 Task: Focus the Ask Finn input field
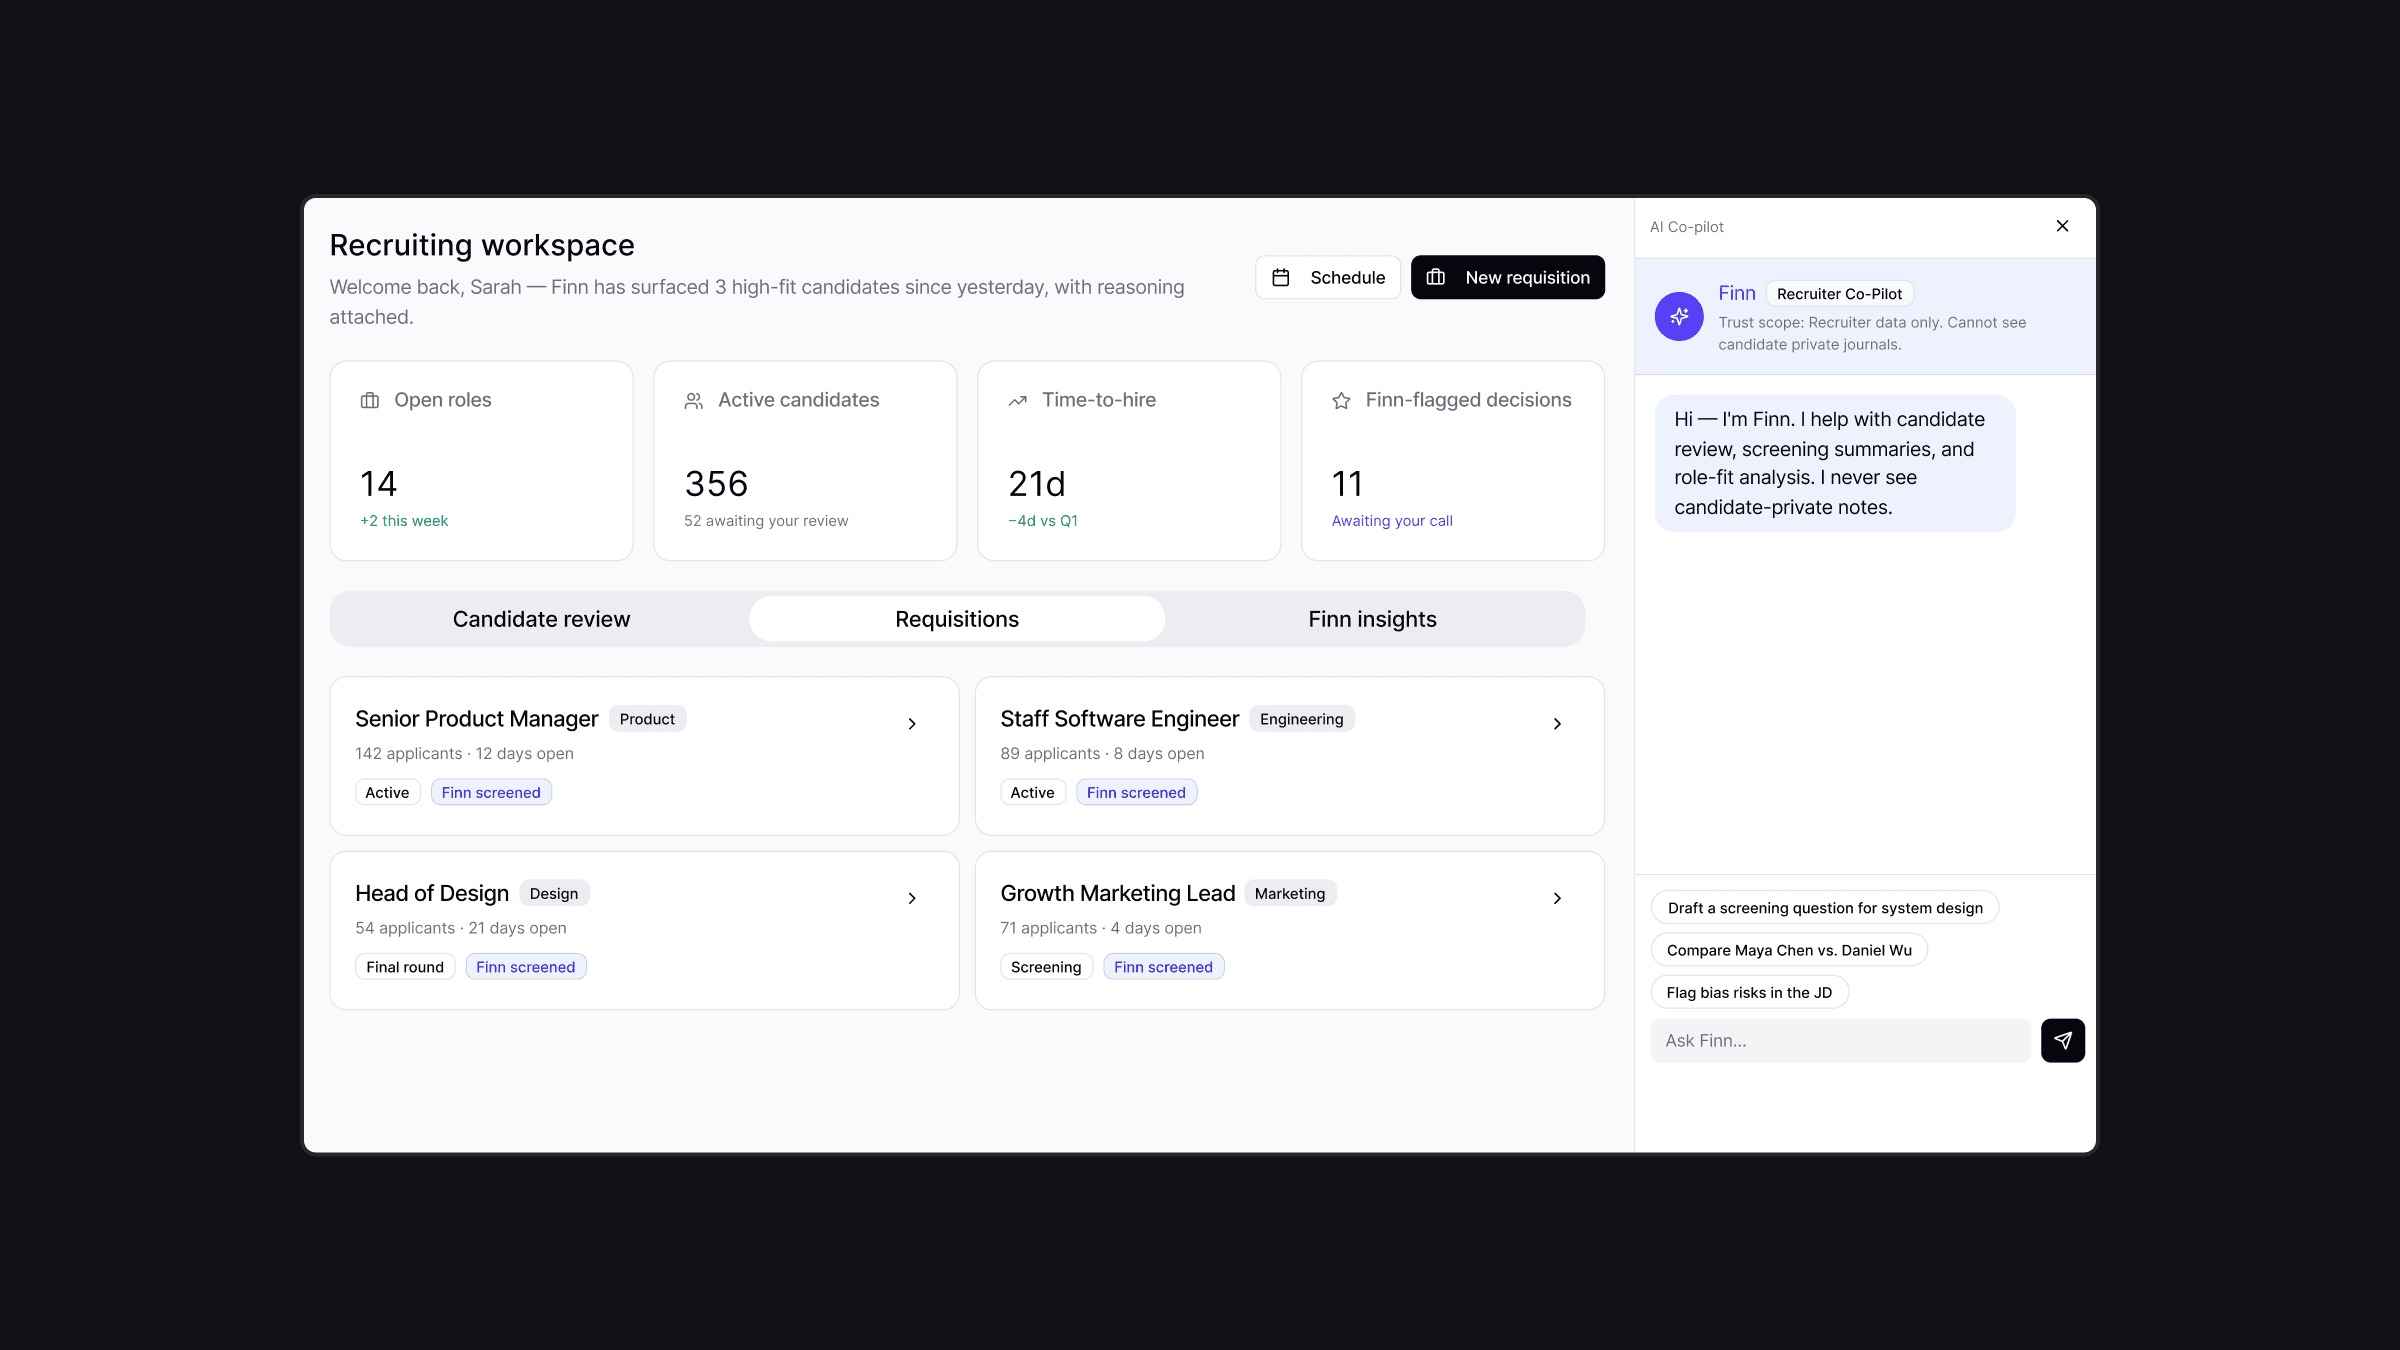(1840, 1040)
